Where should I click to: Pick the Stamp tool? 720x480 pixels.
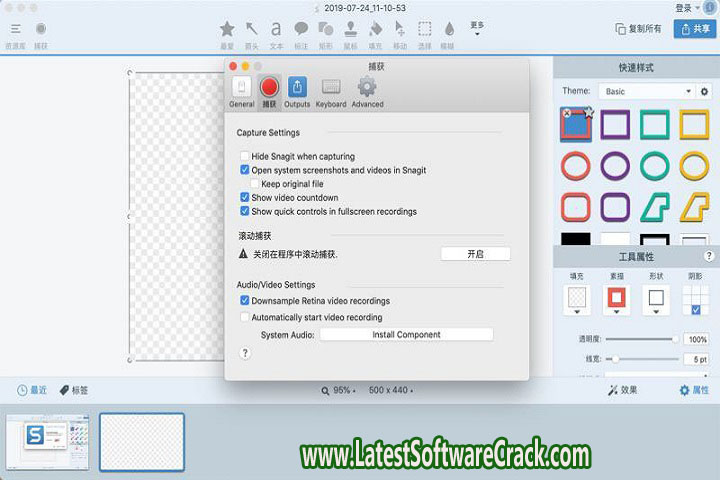[x=350, y=29]
